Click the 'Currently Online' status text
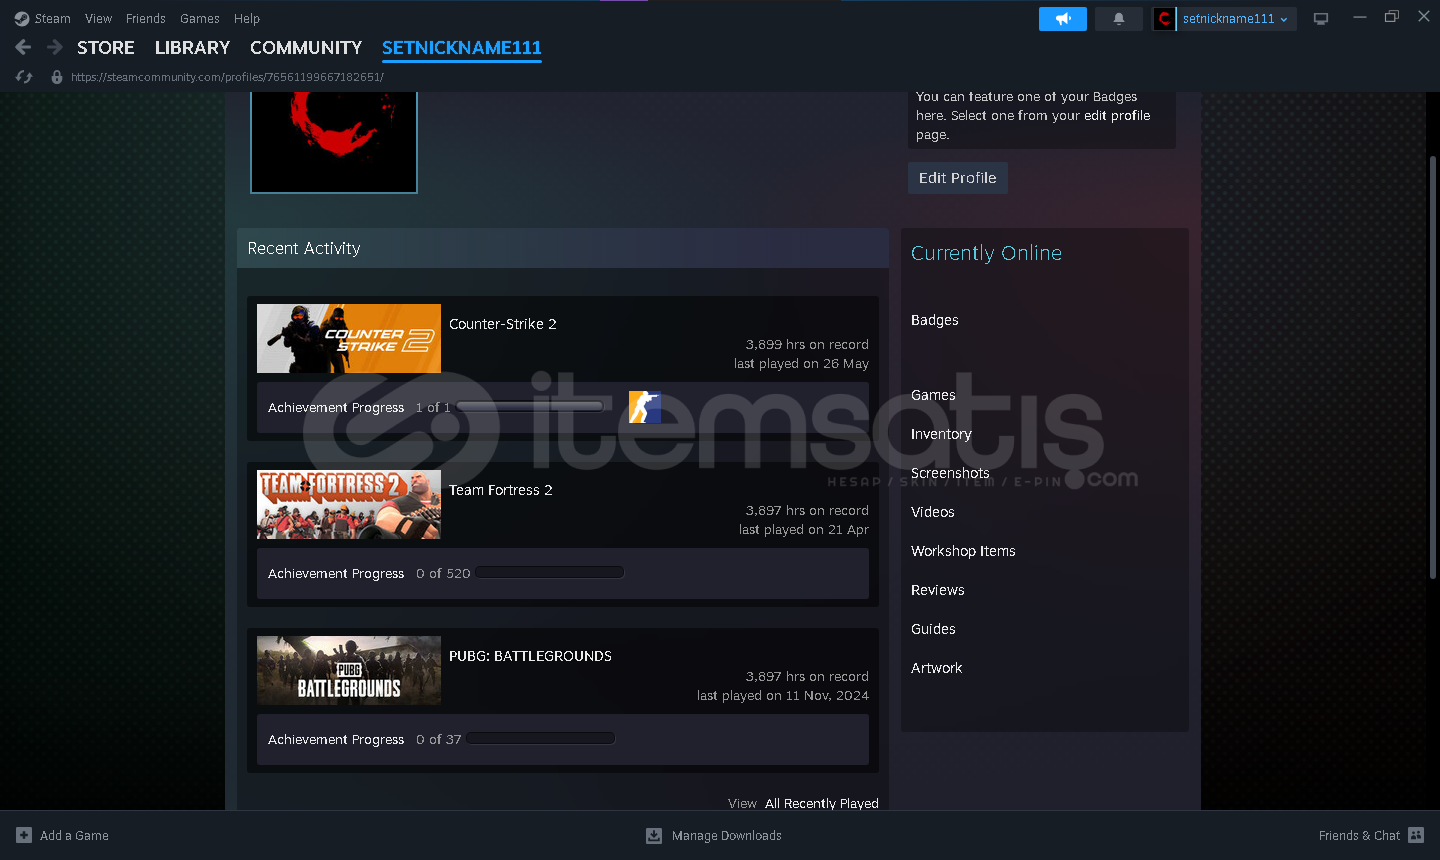Screen dimensions: 1440x860 pos(986,253)
